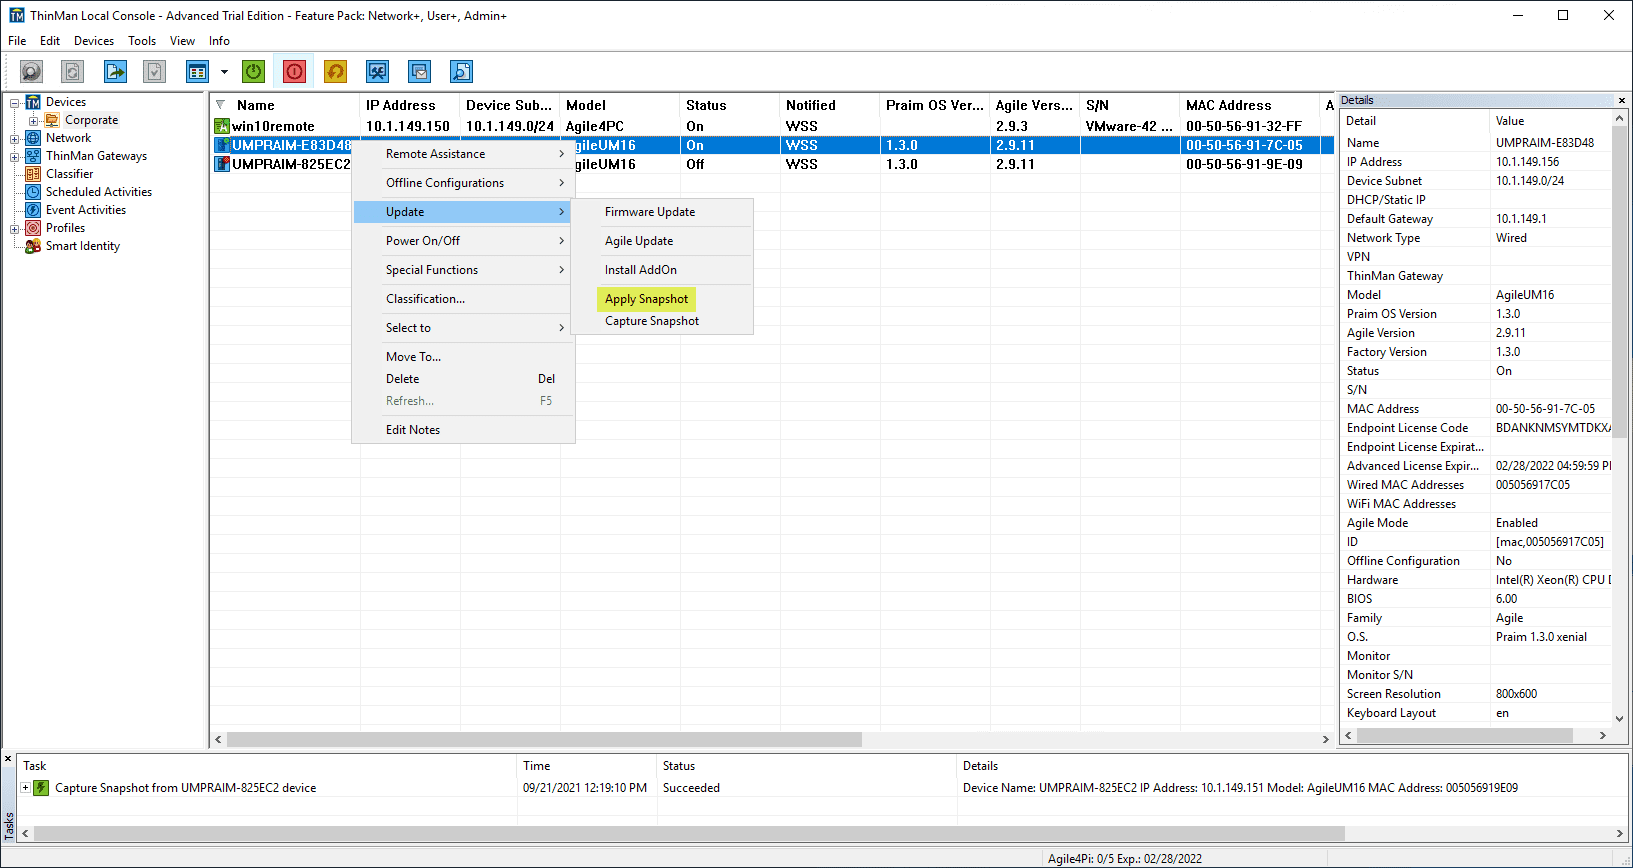The height and width of the screenshot is (868, 1633).
Task: Choose Edit Notes from context menu
Action: [464, 430]
